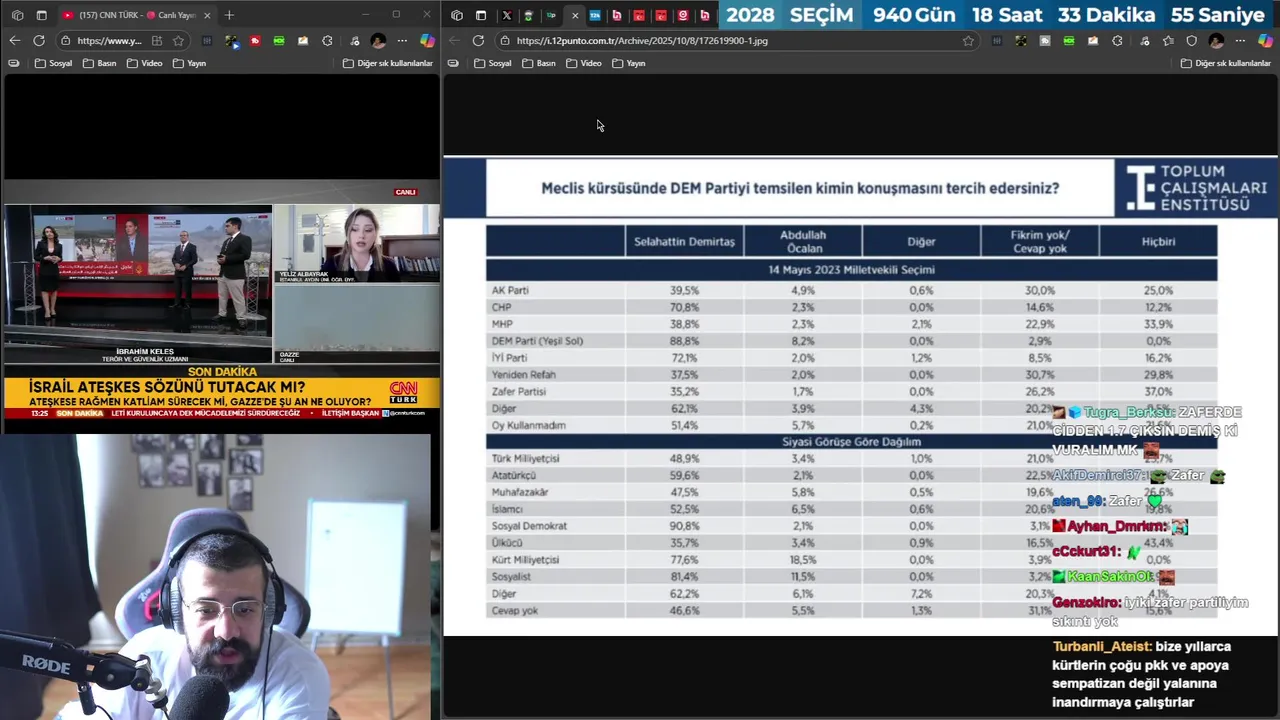Click the AK Parti row label

point(510,290)
